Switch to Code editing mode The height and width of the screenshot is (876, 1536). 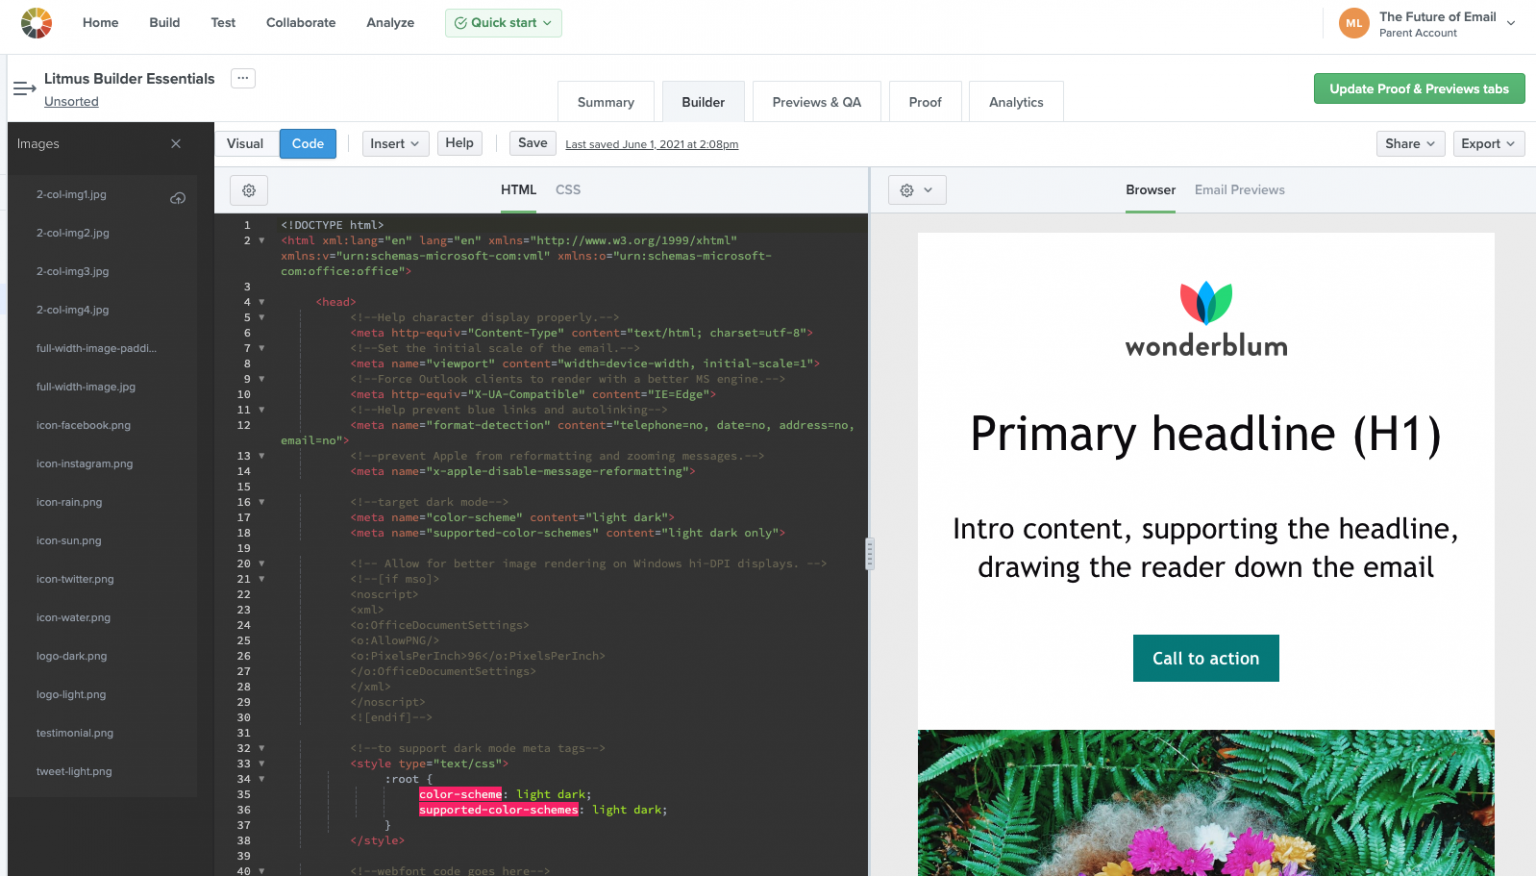[x=307, y=143]
